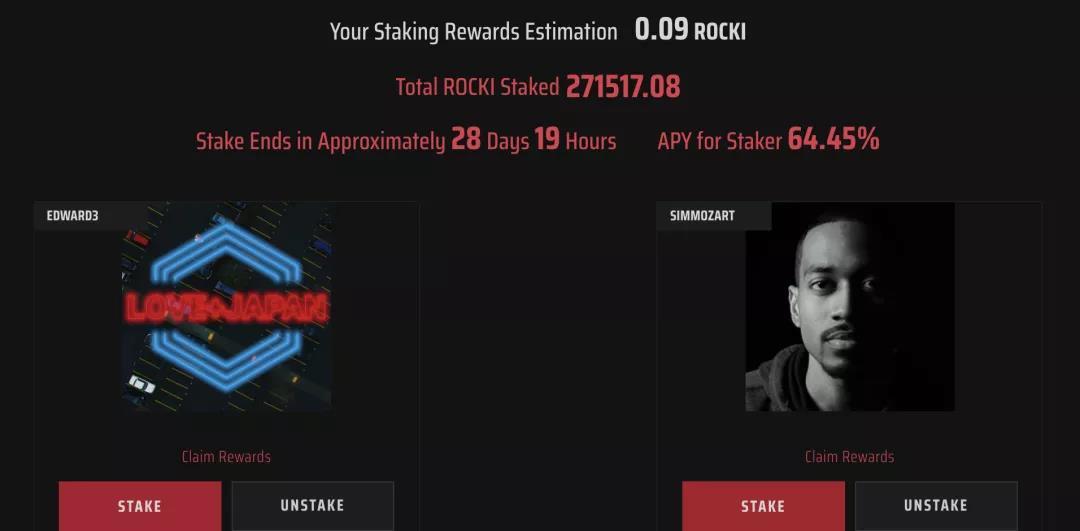Open the Love Japan neon album artwork
This screenshot has width=1080, height=531.
[227, 306]
